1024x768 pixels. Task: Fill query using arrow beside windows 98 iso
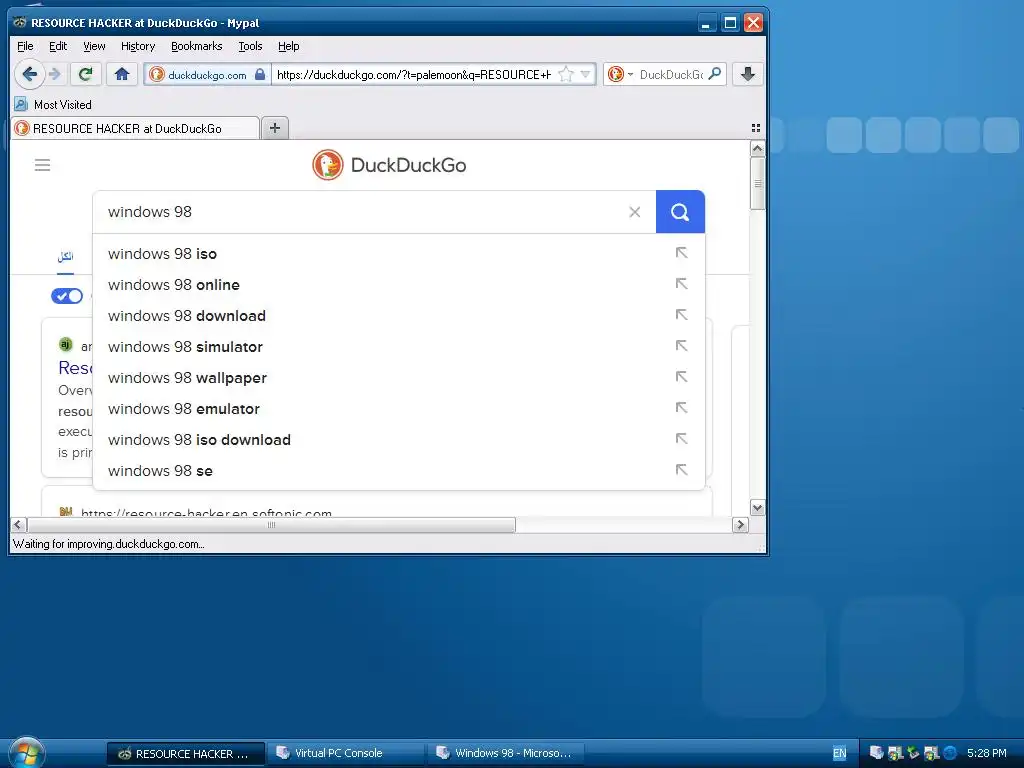pos(681,253)
